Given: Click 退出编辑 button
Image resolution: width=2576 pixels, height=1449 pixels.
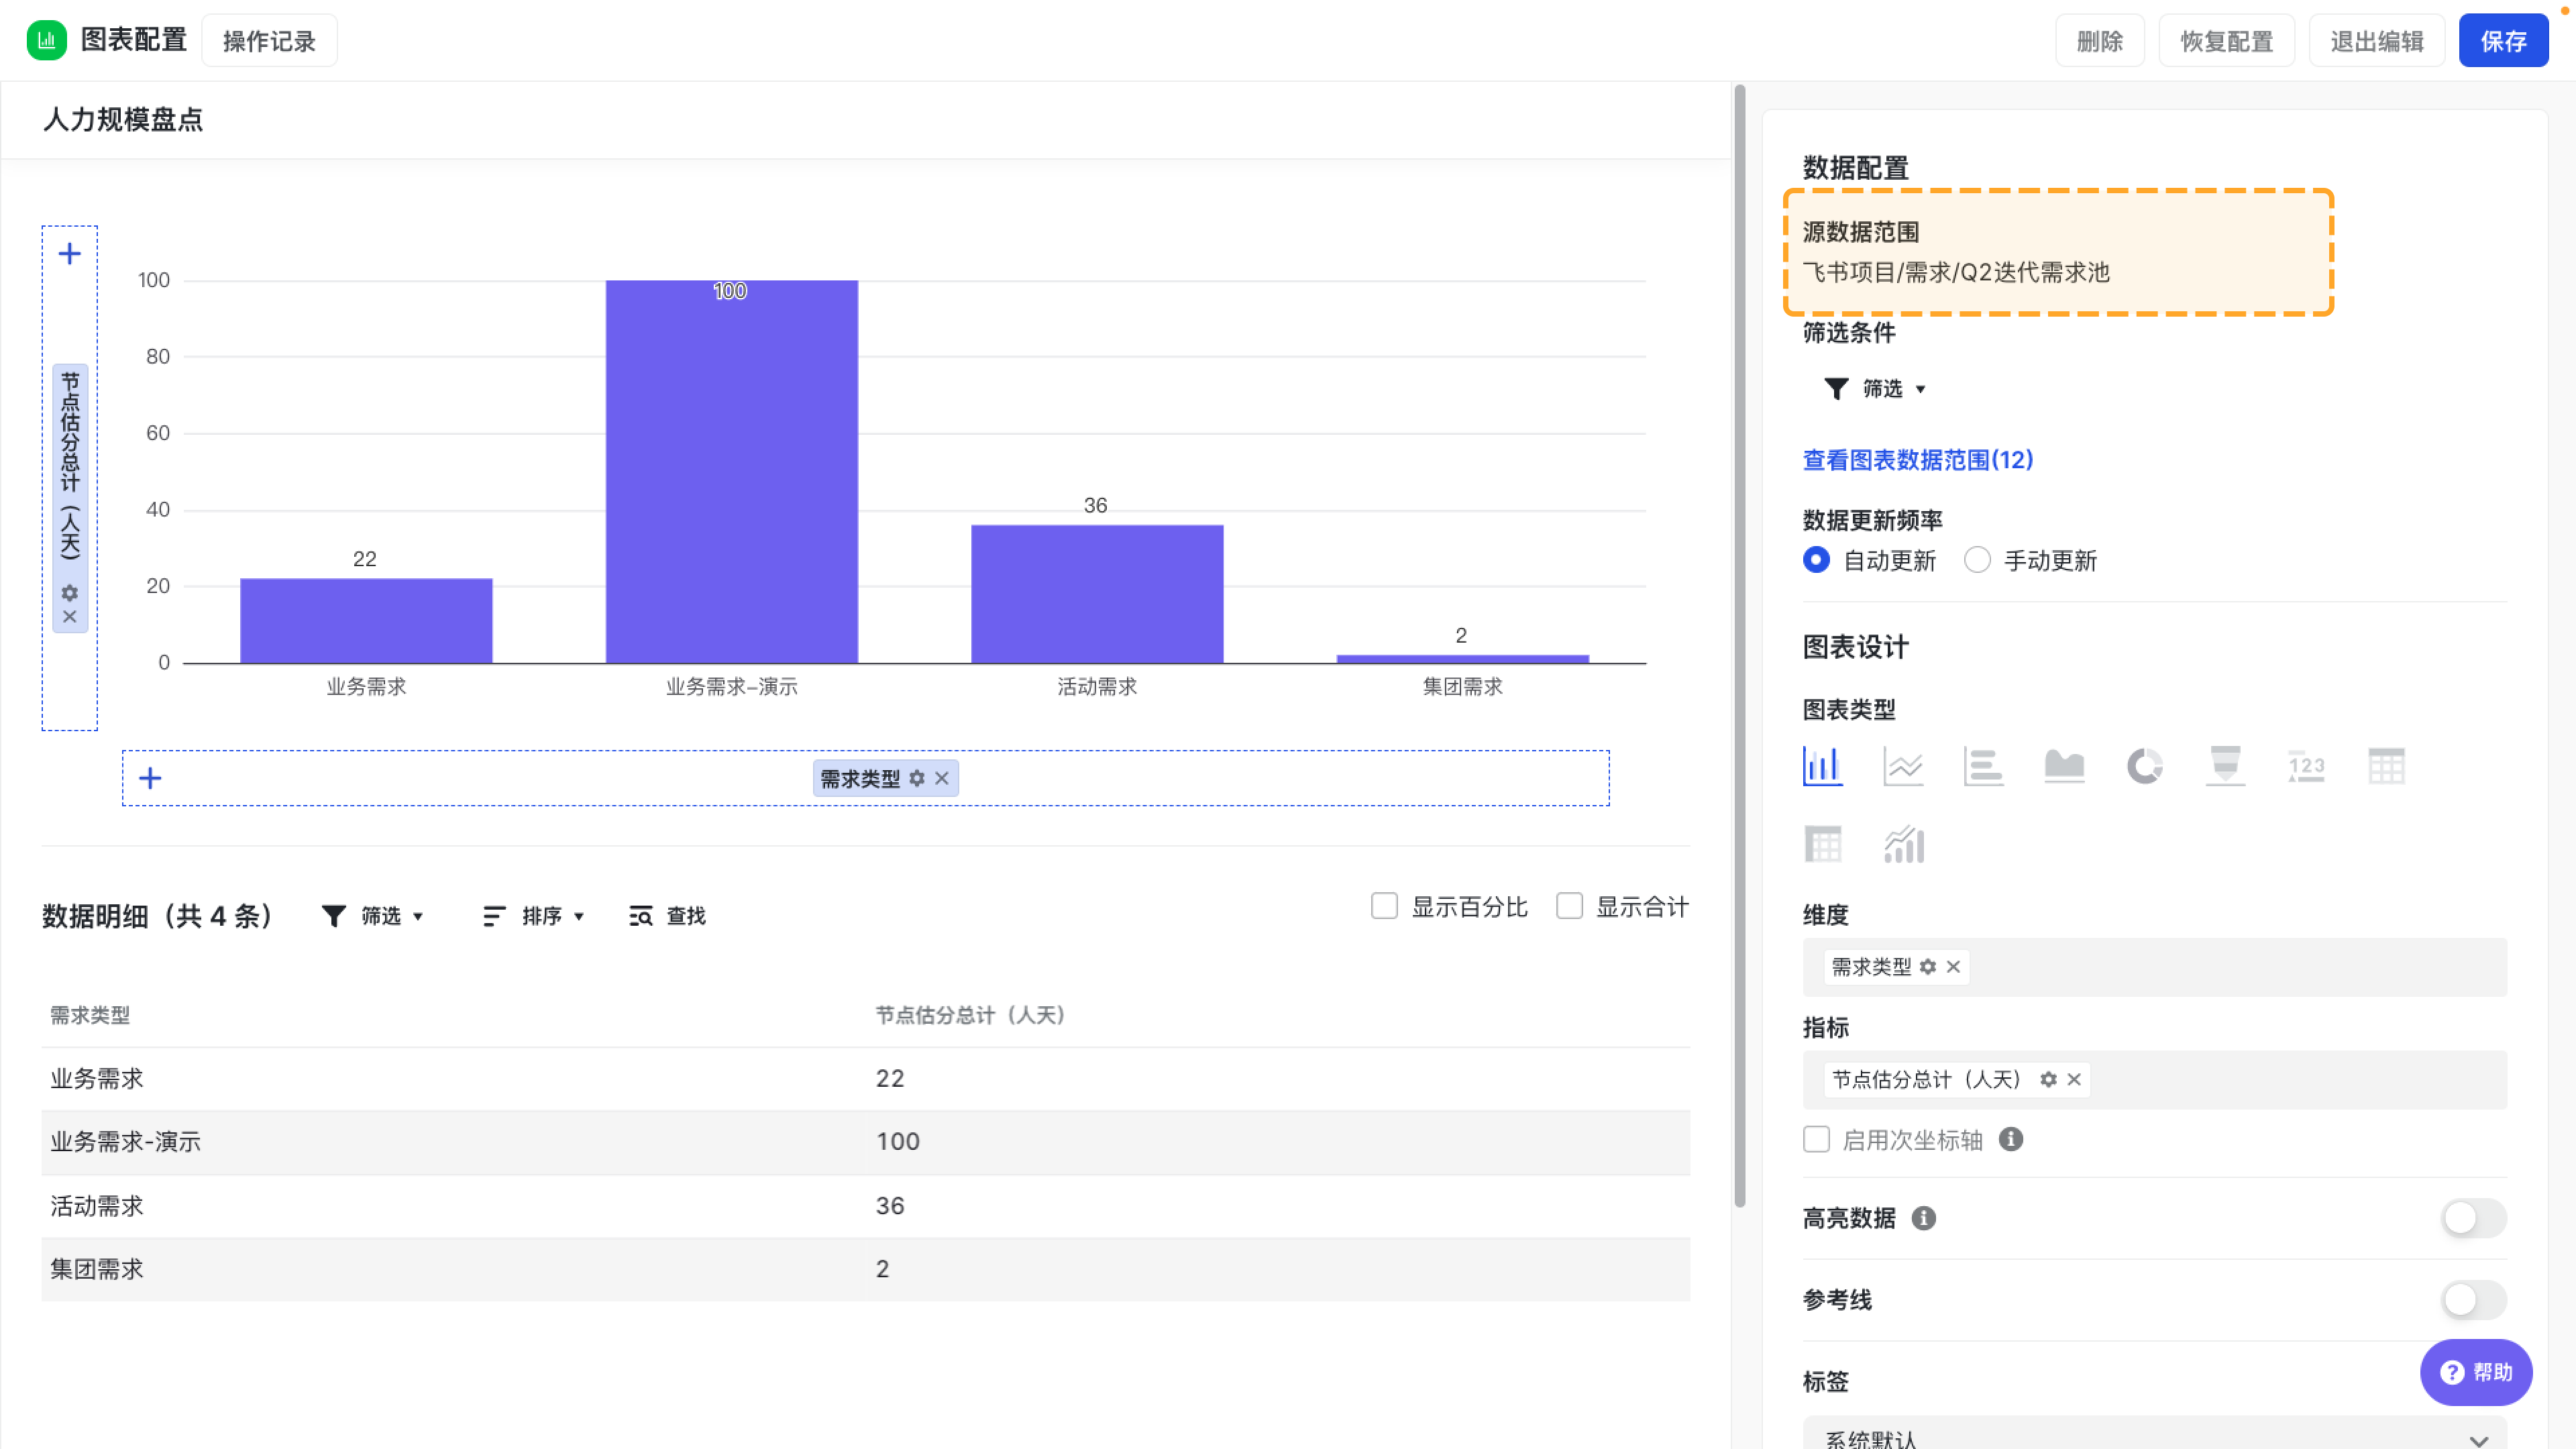Looking at the screenshot, I should point(2377,41).
